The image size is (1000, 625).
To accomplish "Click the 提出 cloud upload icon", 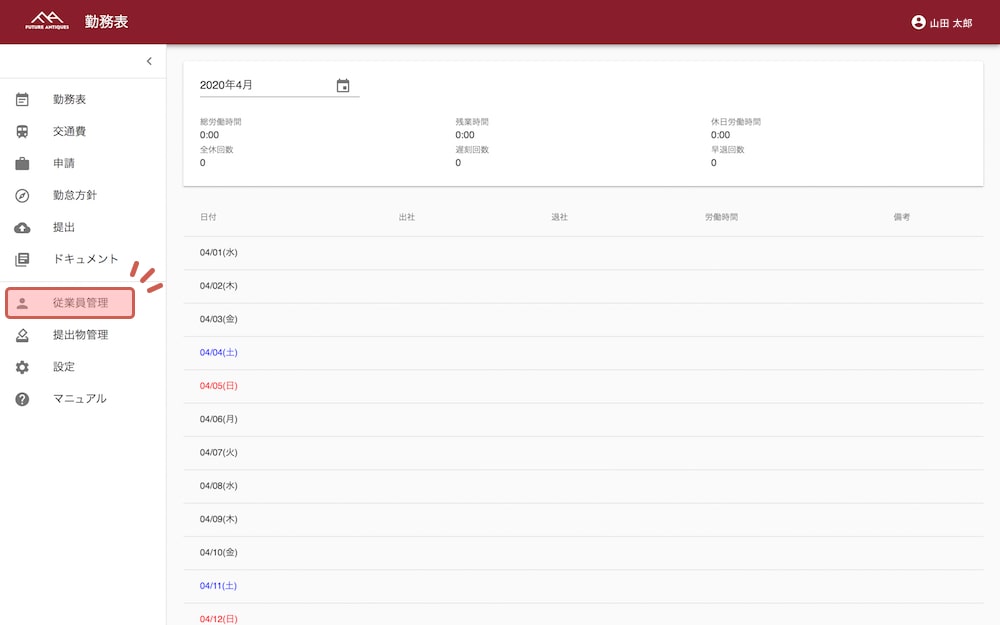I will click(22, 228).
